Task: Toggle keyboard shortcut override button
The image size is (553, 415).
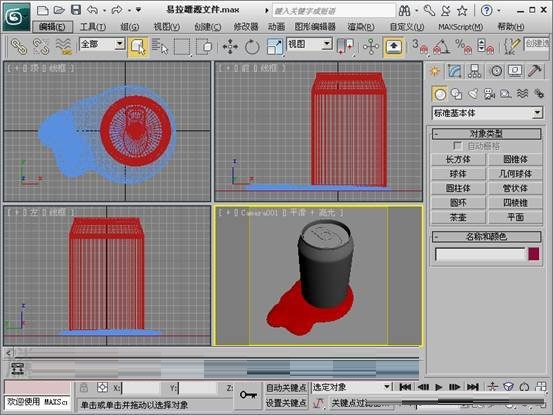Action: (x=394, y=47)
